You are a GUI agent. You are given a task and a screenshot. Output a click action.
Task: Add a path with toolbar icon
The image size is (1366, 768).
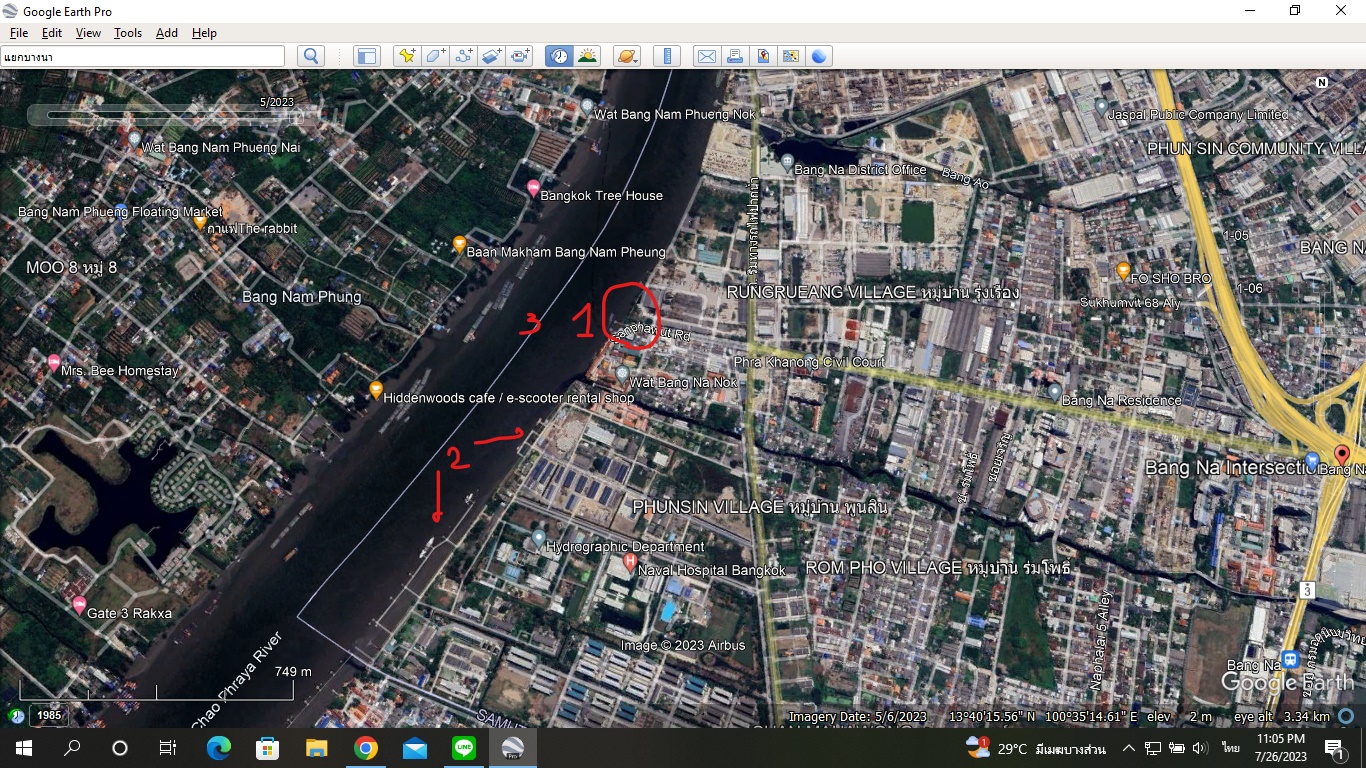(x=463, y=57)
